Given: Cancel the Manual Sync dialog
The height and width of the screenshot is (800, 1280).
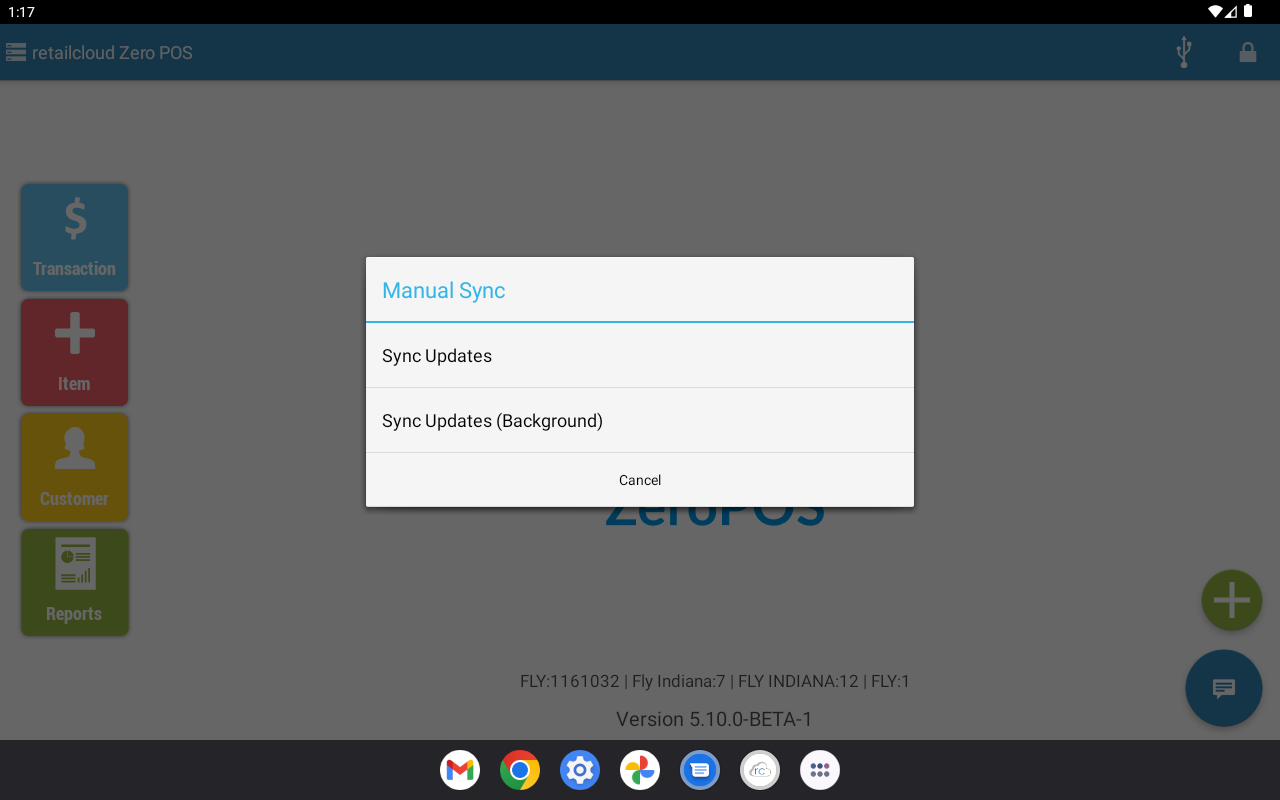Looking at the screenshot, I should pos(640,480).
